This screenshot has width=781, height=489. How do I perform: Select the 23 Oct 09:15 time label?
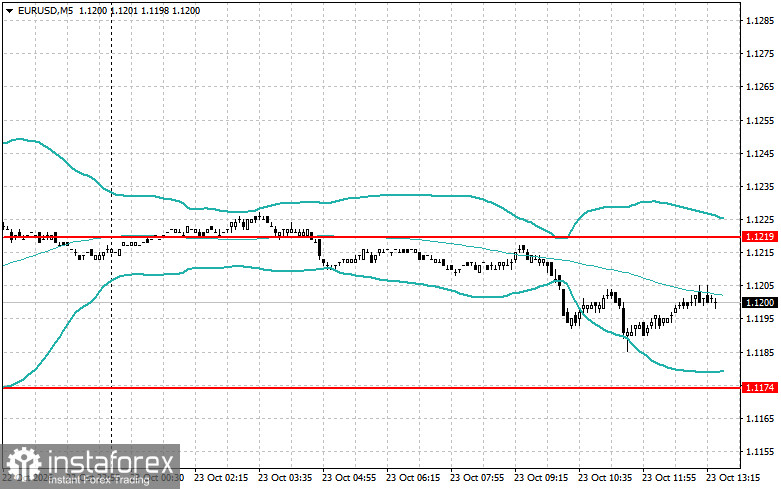click(541, 478)
